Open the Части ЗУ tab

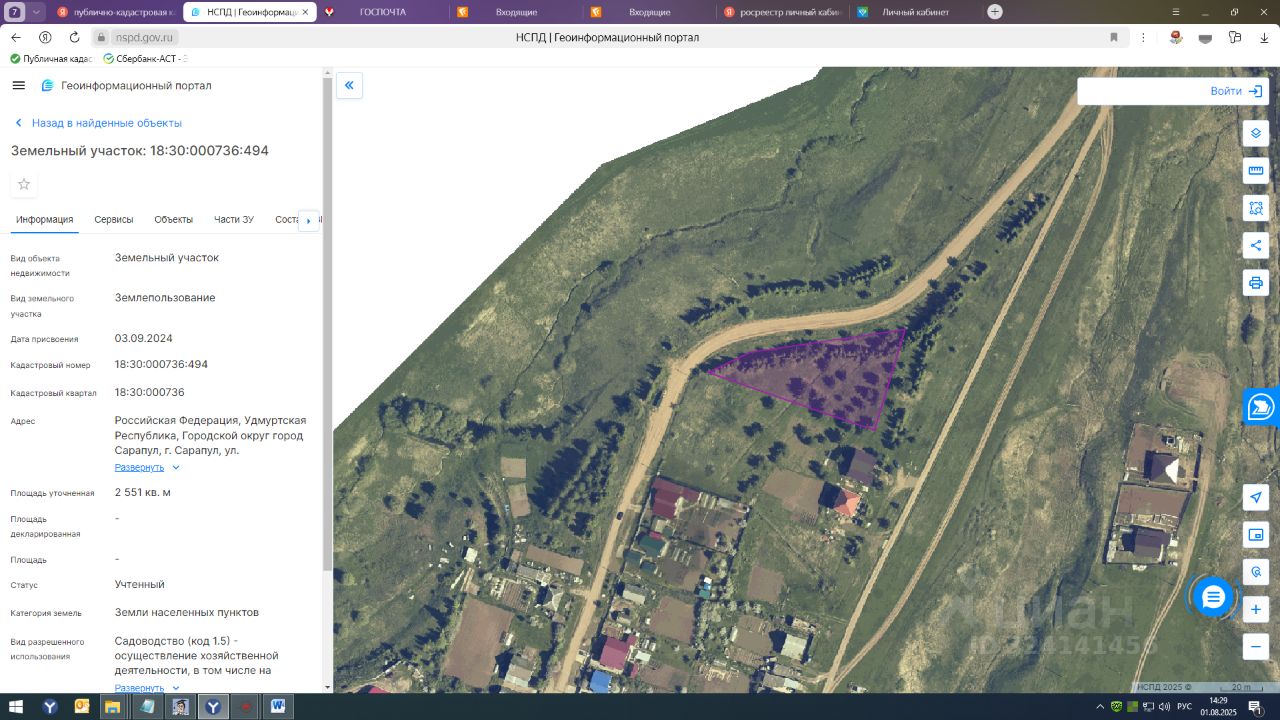(234, 220)
